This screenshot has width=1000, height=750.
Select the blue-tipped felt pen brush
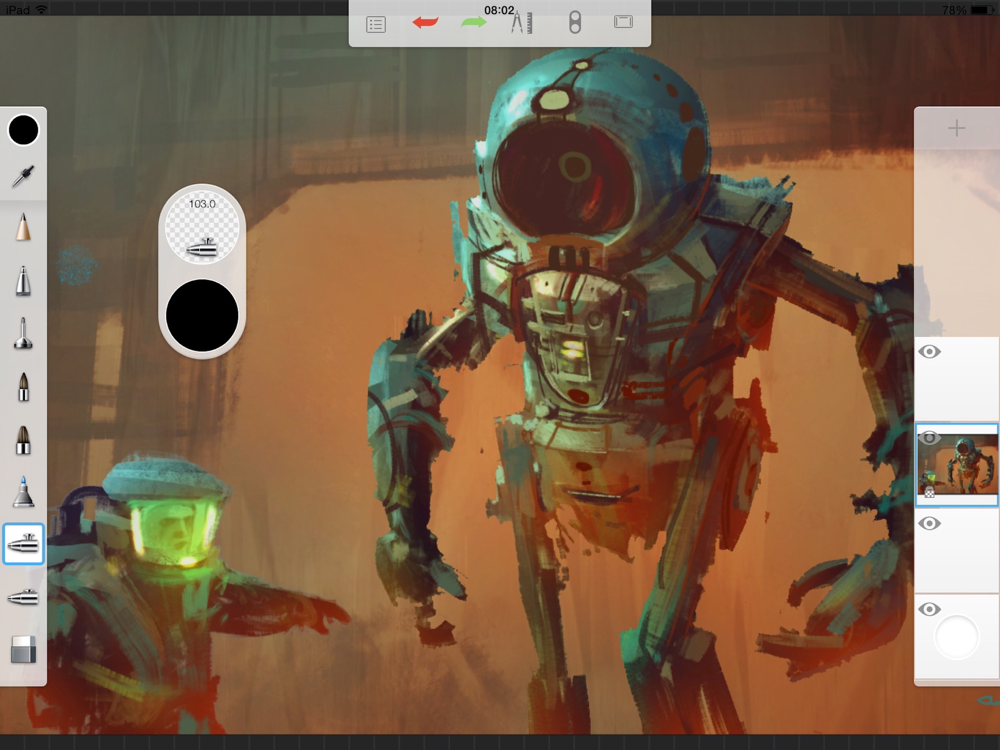[x=23, y=492]
